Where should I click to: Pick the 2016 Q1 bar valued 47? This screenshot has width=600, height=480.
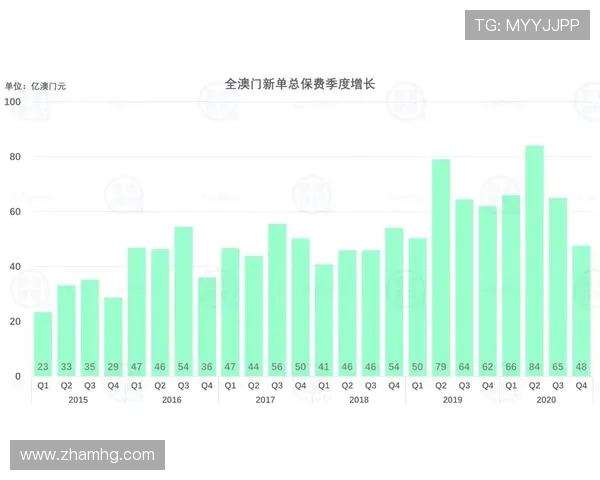[x=137, y=312]
